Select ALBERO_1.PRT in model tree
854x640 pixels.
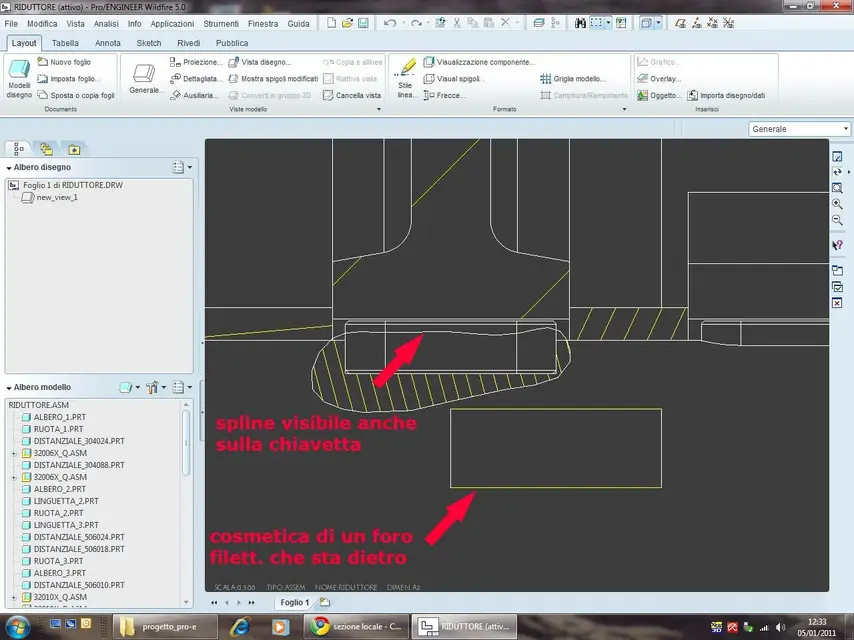(53, 417)
